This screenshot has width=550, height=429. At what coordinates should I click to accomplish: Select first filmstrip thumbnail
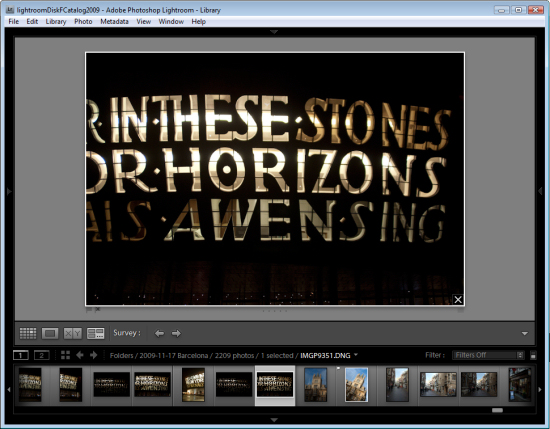click(x=30, y=384)
